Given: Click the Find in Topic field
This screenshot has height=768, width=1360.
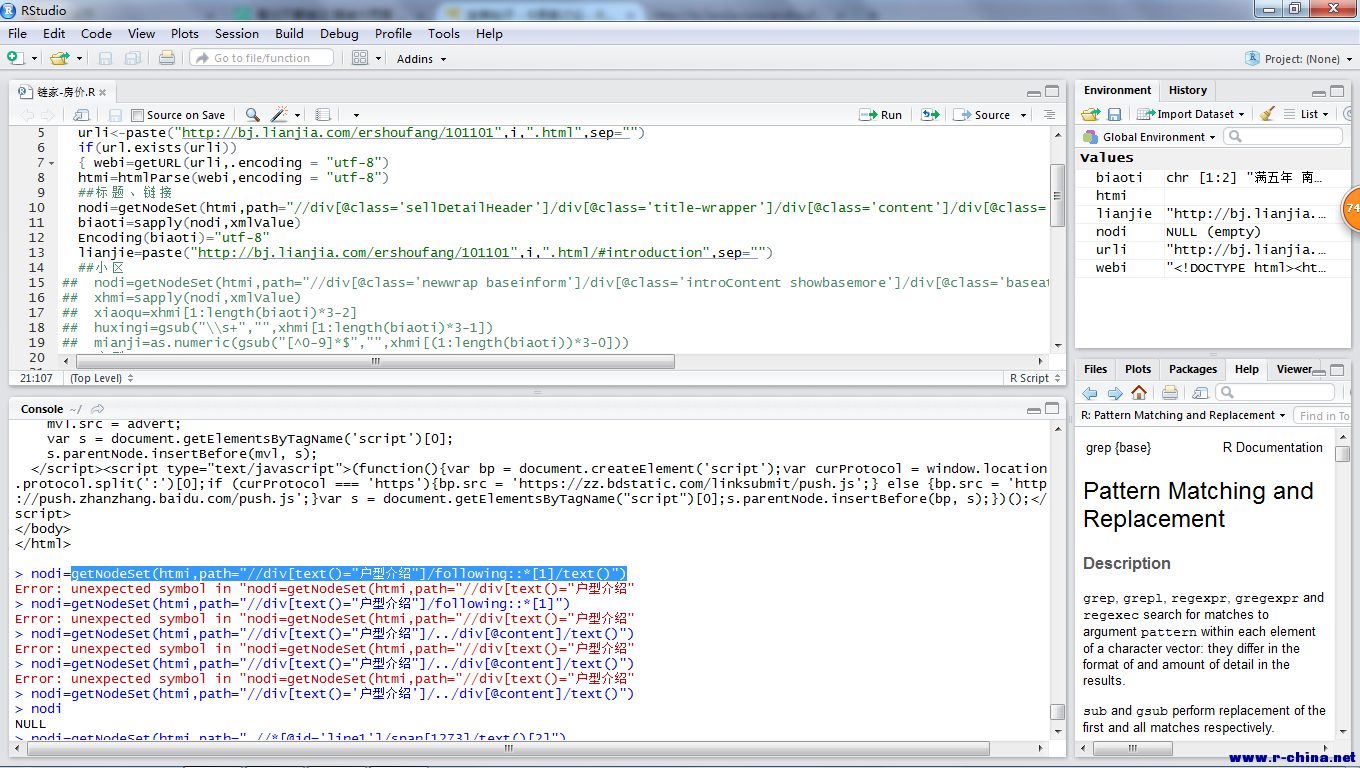Looking at the screenshot, I should point(1322,415).
